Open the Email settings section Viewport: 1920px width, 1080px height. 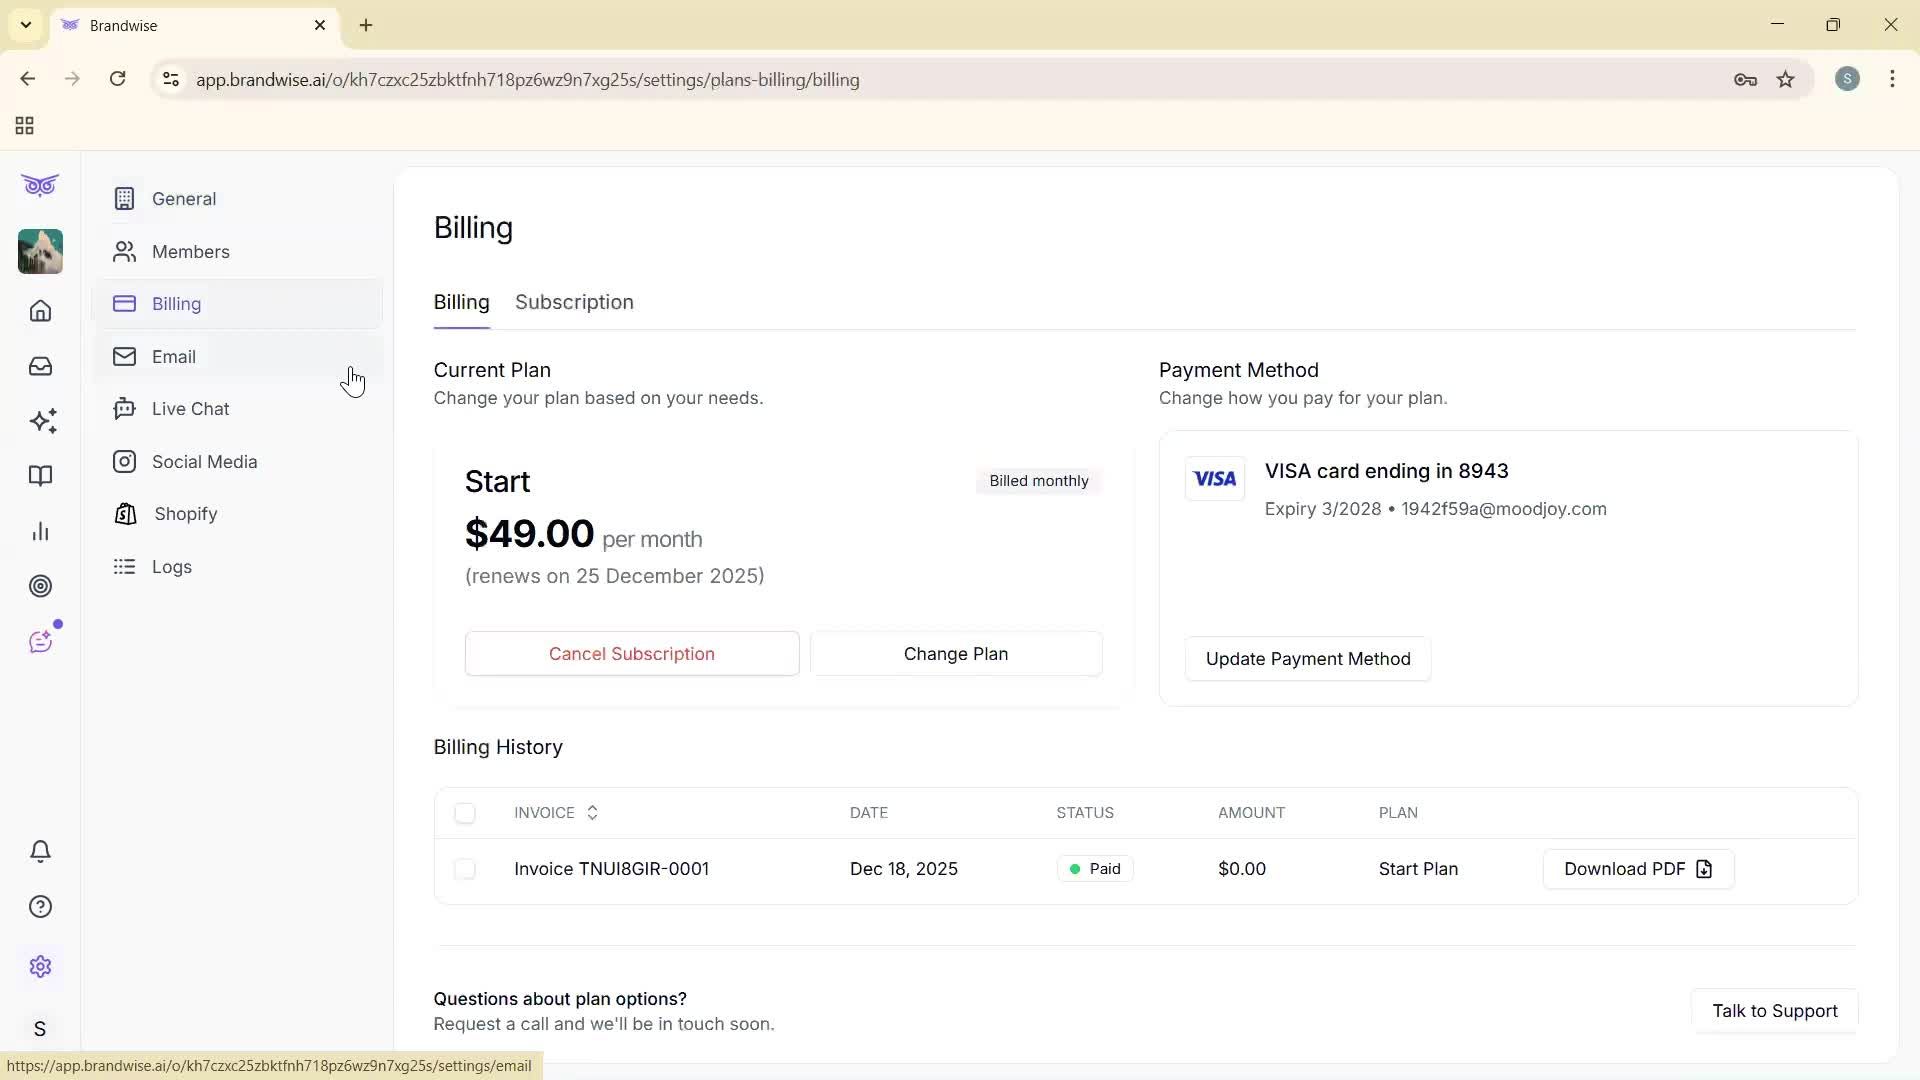[175, 356]
